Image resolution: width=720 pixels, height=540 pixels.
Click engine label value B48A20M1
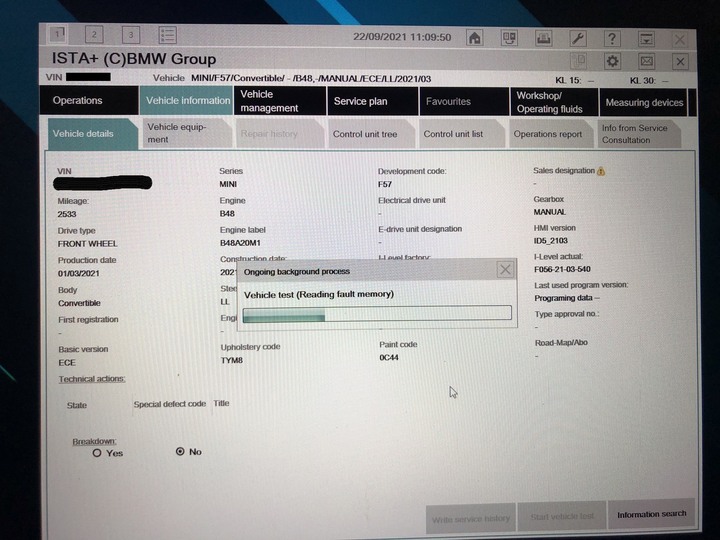coord(240,242)
